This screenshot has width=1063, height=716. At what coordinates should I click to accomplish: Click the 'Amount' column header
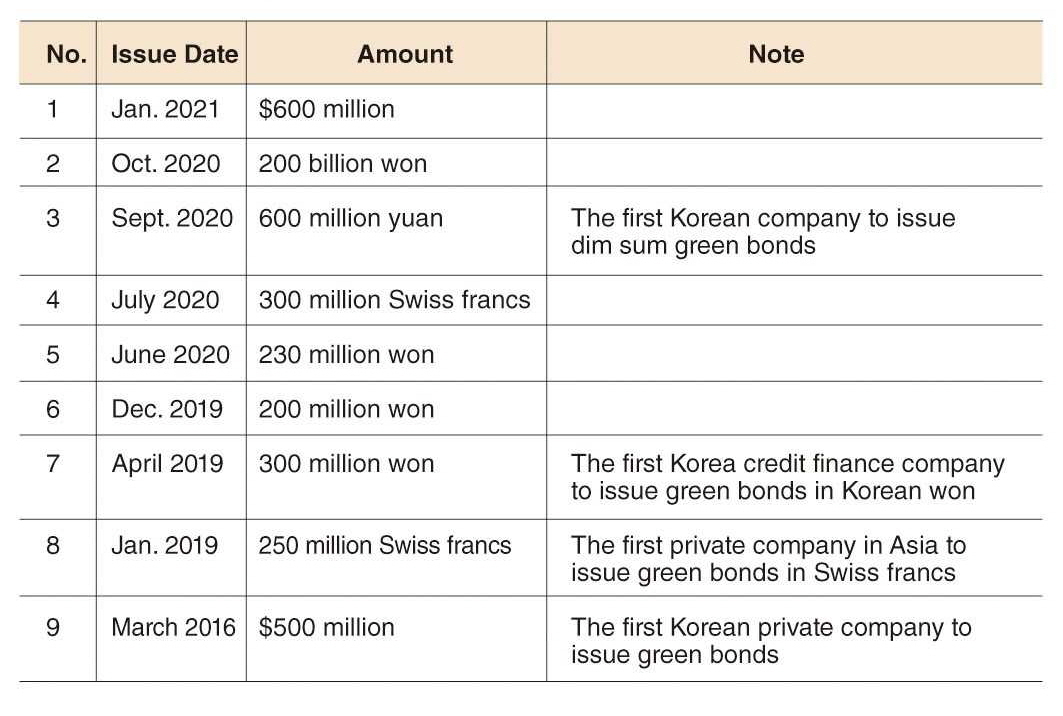[x=405, y=54]
